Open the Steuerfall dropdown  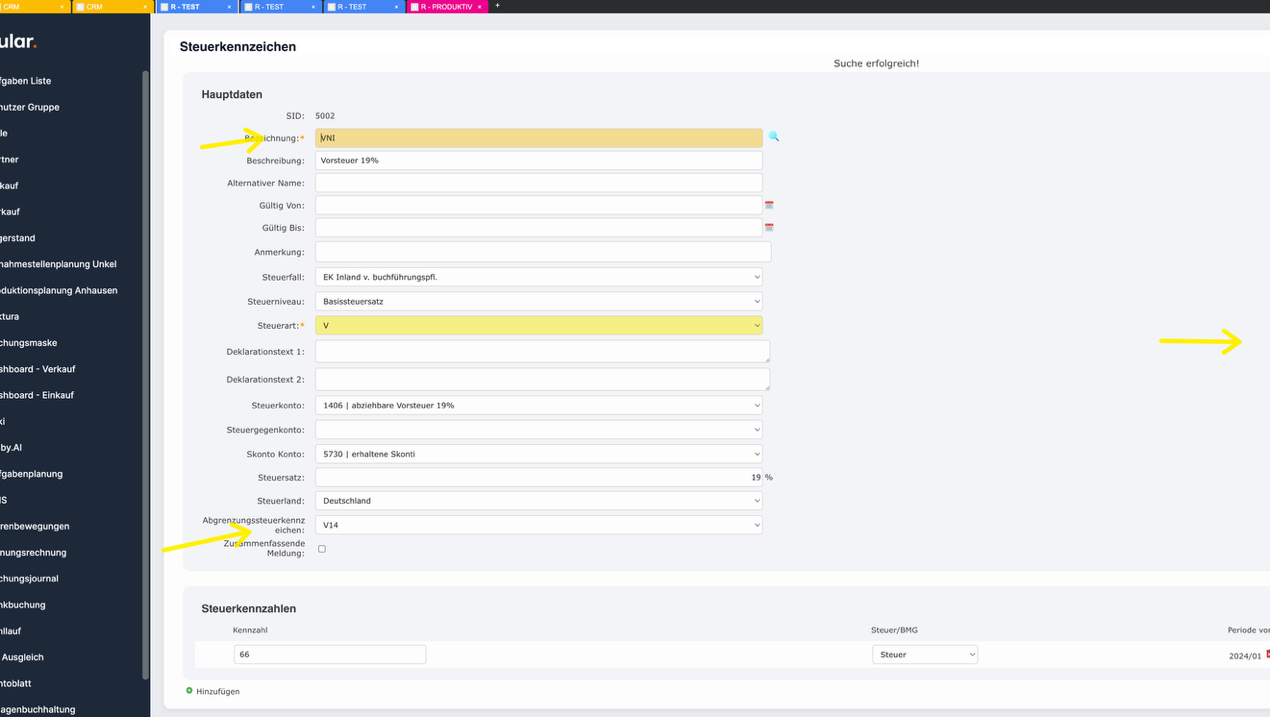tap(538, 277)
